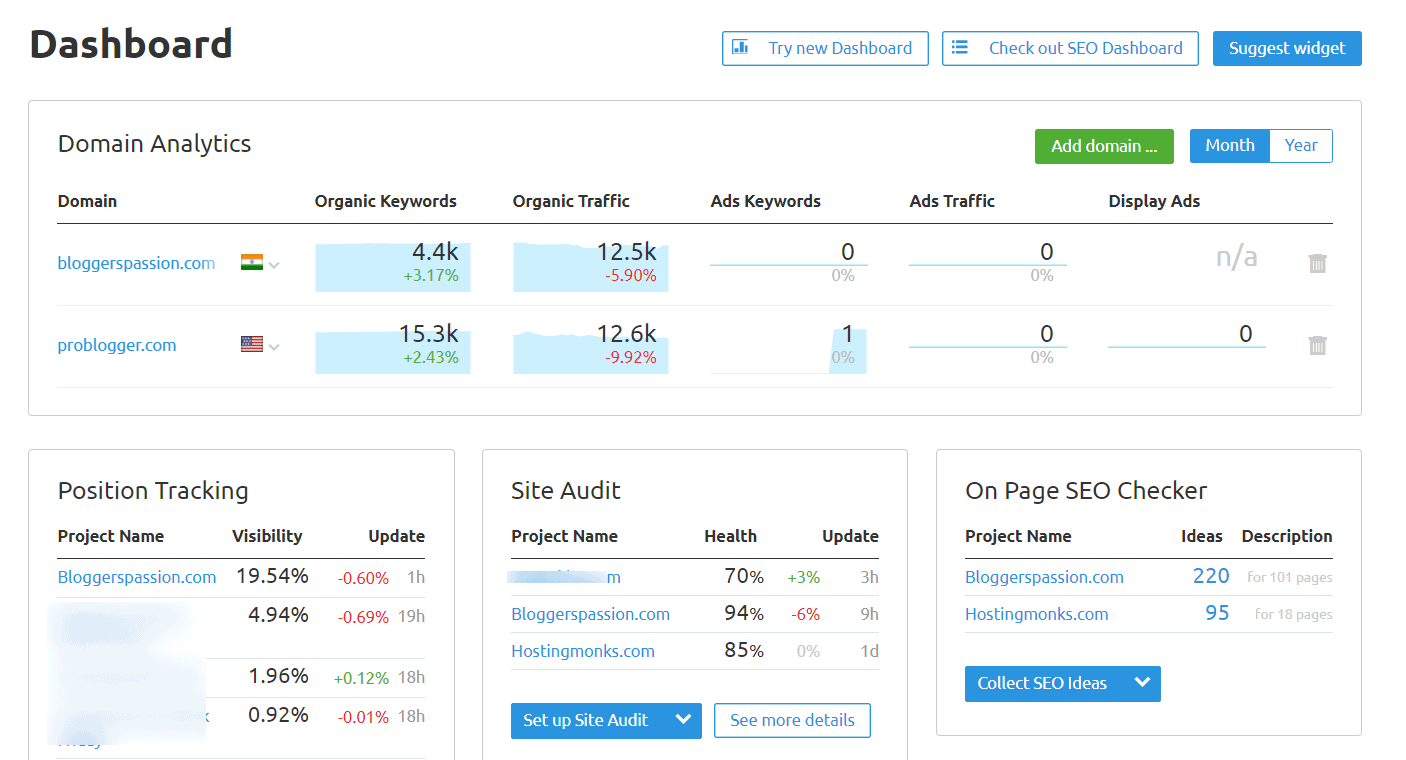The width and height of the screenshot is (1406, 760).
Task: Open country dropdown arrow for problogger.com
Action: point(274,347)
